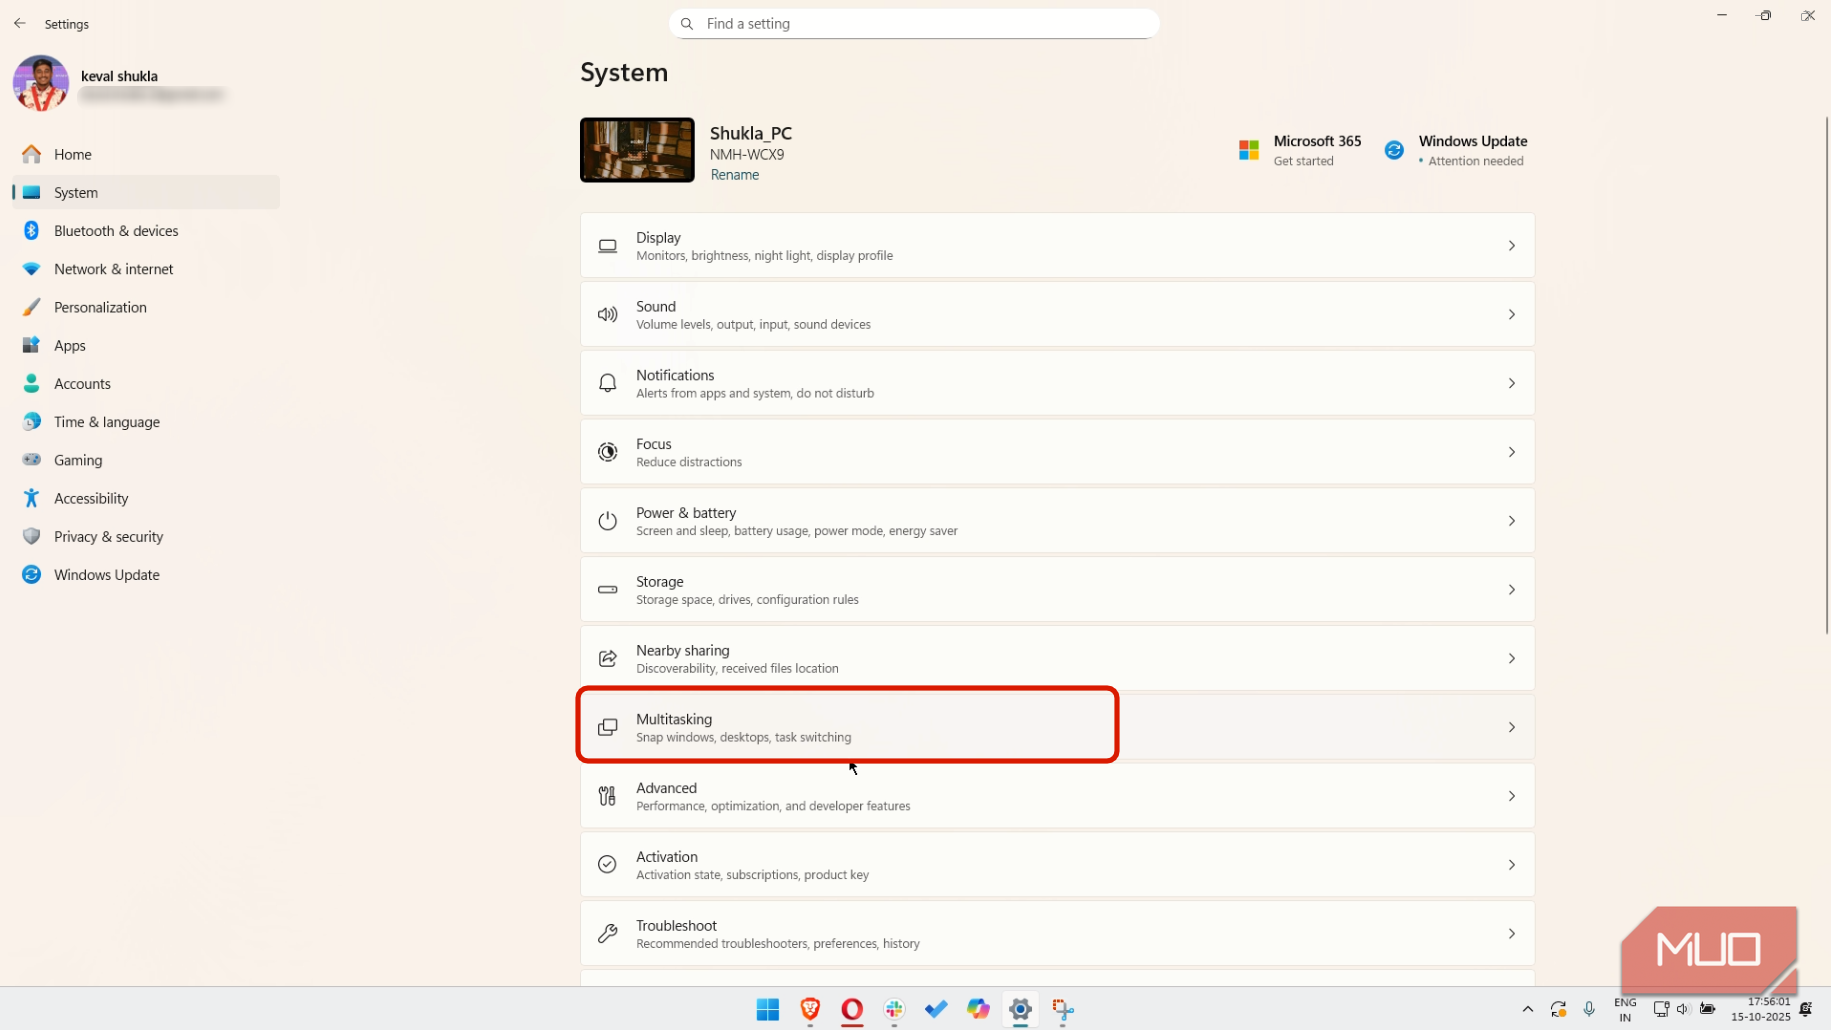Viewport: 1831px width, 1030px height.
Task: Expand the Notifications chevron
Action: tap(1511, 384)
